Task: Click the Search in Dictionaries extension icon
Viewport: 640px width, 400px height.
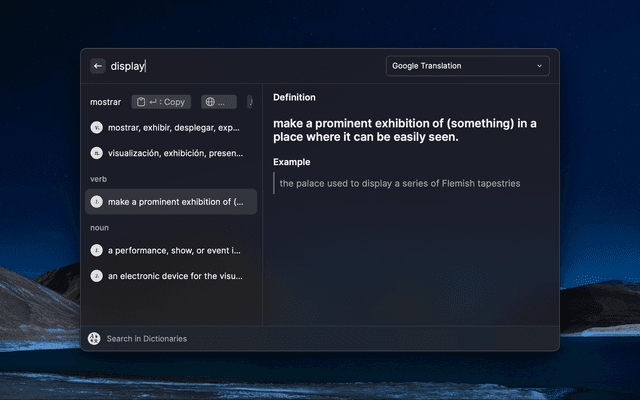Action: click(x=94, y=339)
